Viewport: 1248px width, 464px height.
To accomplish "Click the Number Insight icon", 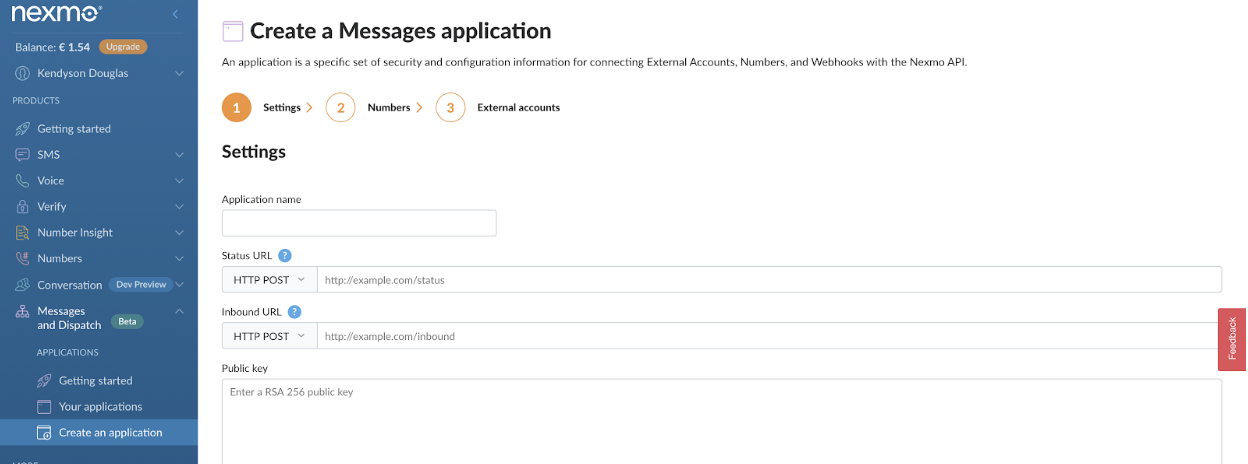I will 21,233.
